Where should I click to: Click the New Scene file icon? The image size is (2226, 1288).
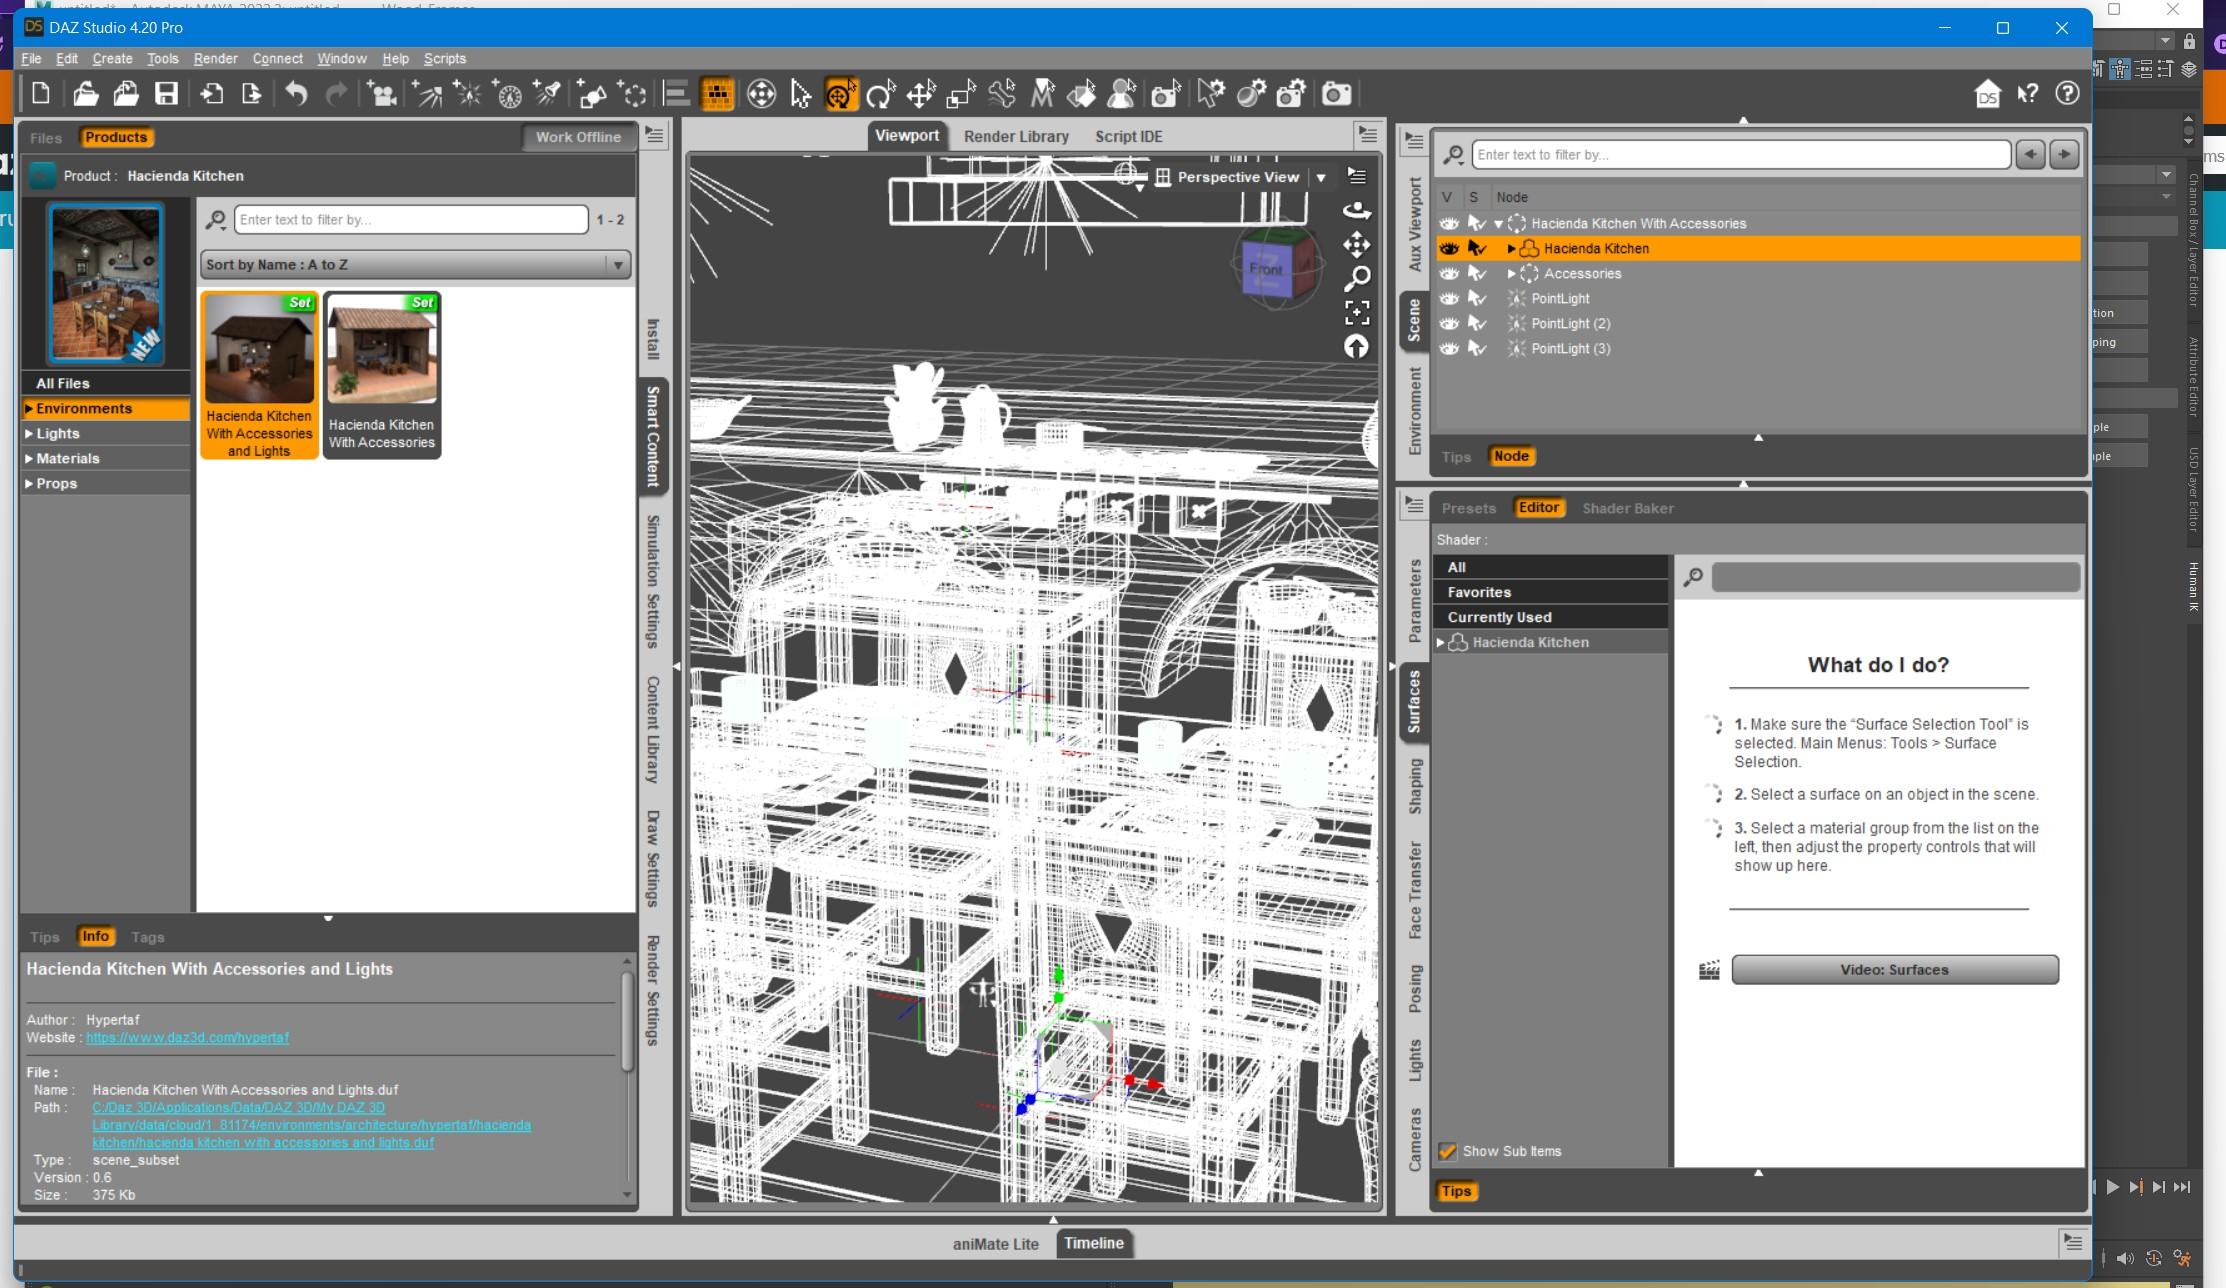coord(41,94)
